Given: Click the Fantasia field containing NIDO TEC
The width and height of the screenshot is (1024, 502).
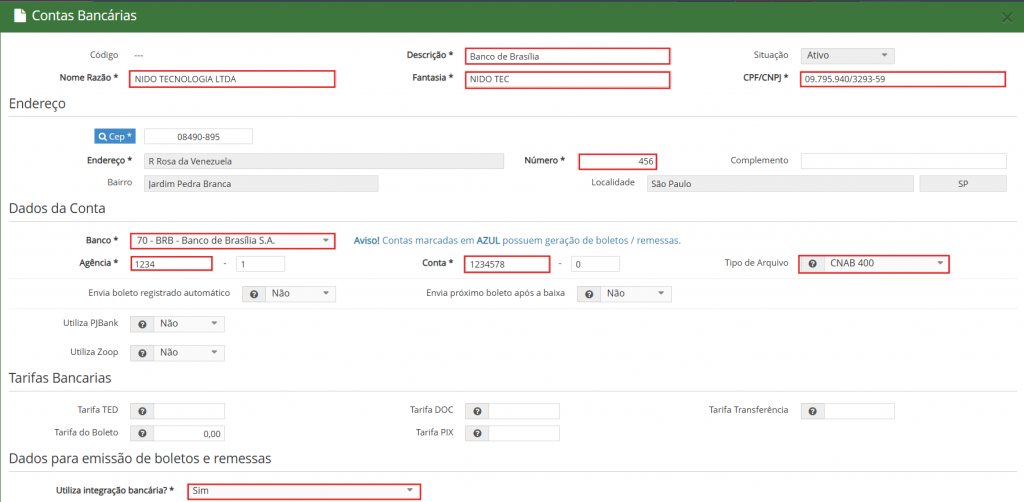Looking at the screenshot, I should click(568, 80).
